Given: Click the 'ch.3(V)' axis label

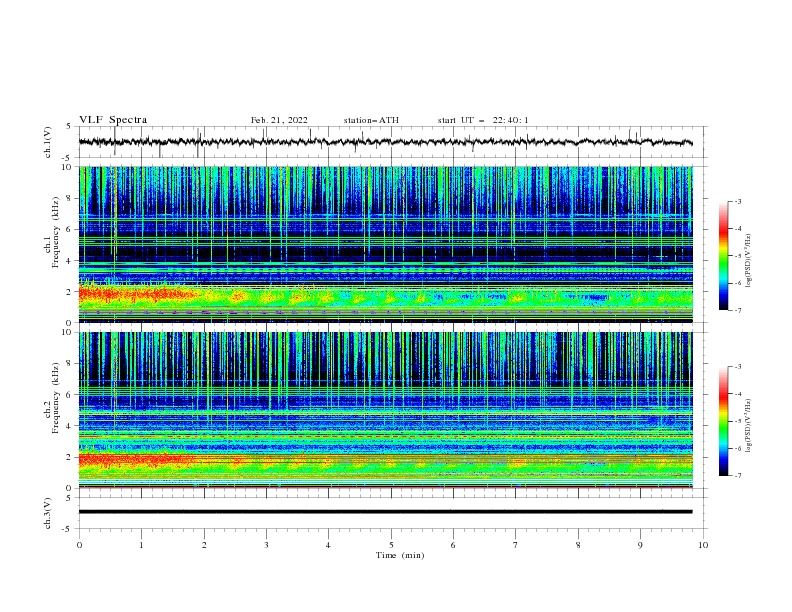Looking at the screenshot, I should [x=48, y=513].
